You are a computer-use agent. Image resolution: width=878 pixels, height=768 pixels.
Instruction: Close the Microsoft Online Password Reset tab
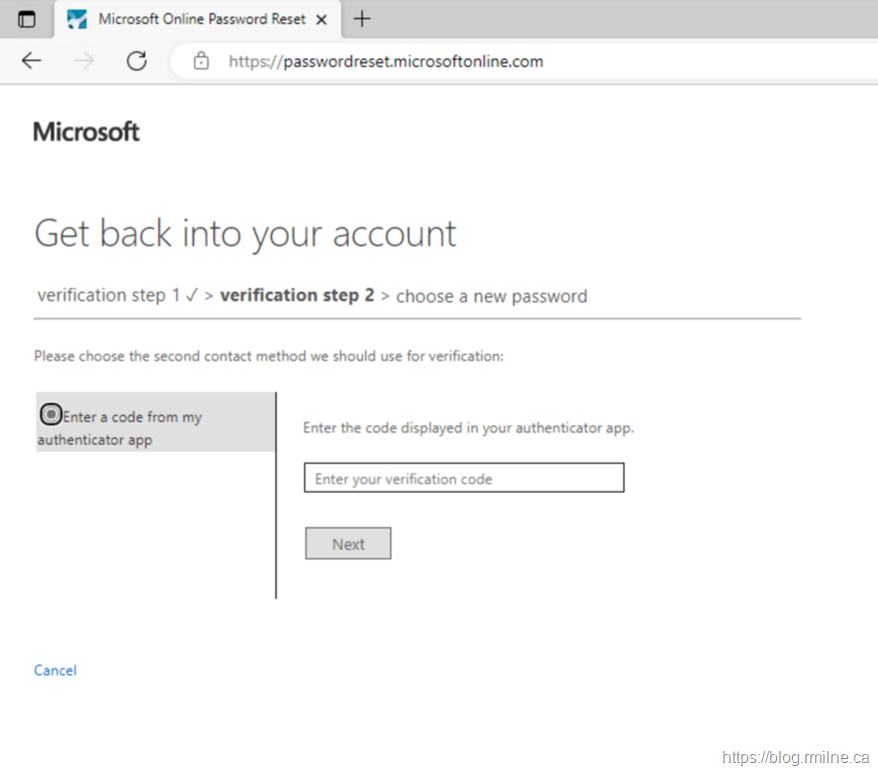[321, 19]
